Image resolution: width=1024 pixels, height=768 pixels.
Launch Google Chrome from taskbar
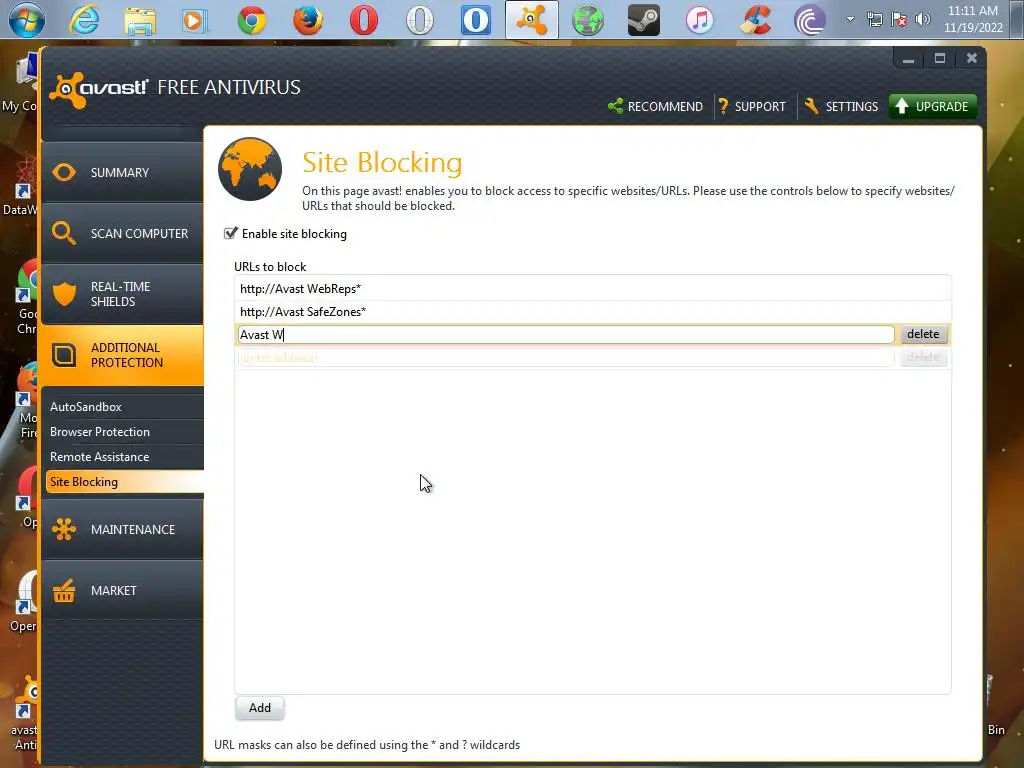[252, 20]
